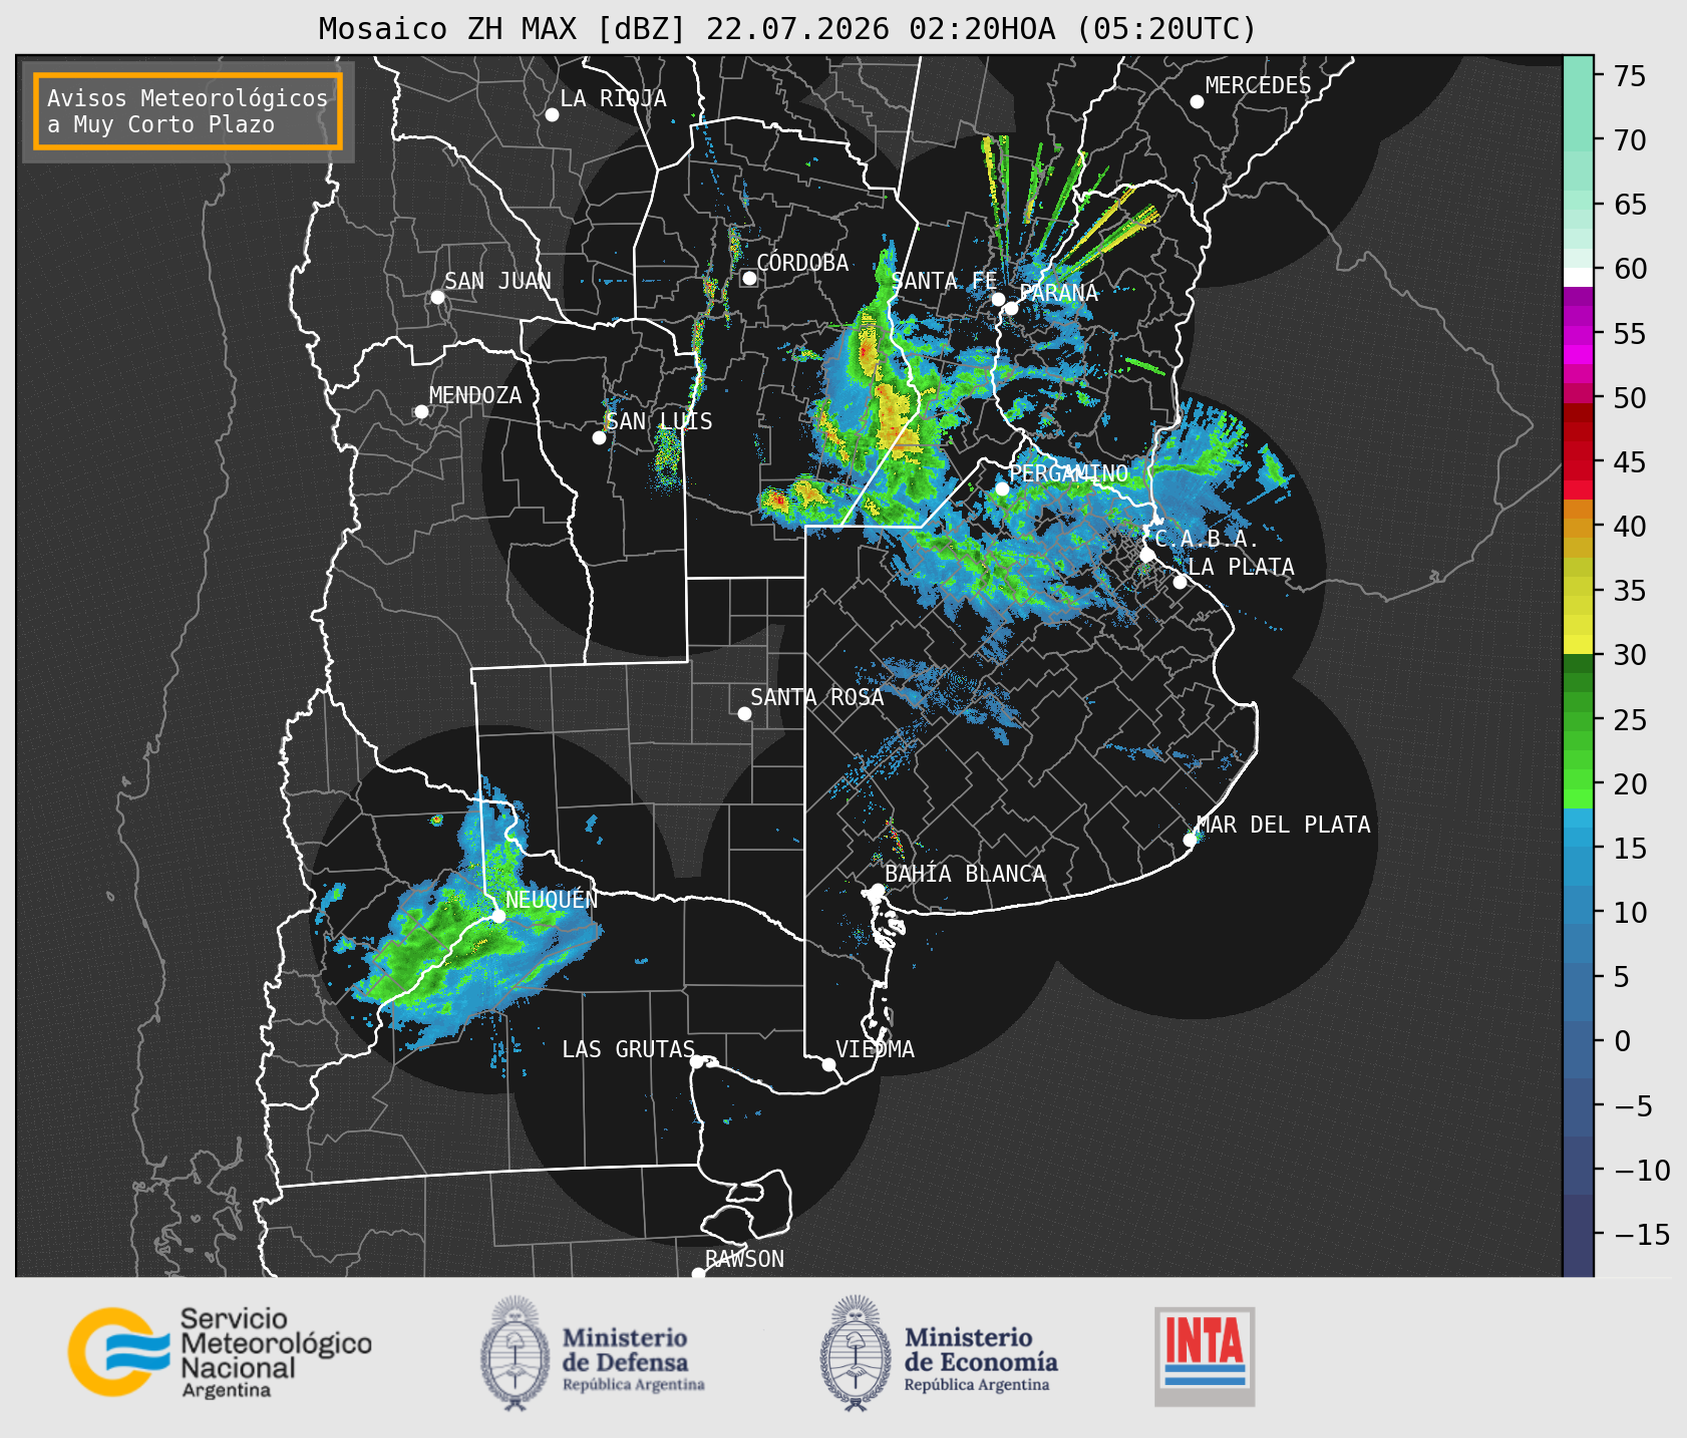Click the Ministerio de Defensa emblem
This screenshot has height=1438, width=1687.
pos(515,1353)
